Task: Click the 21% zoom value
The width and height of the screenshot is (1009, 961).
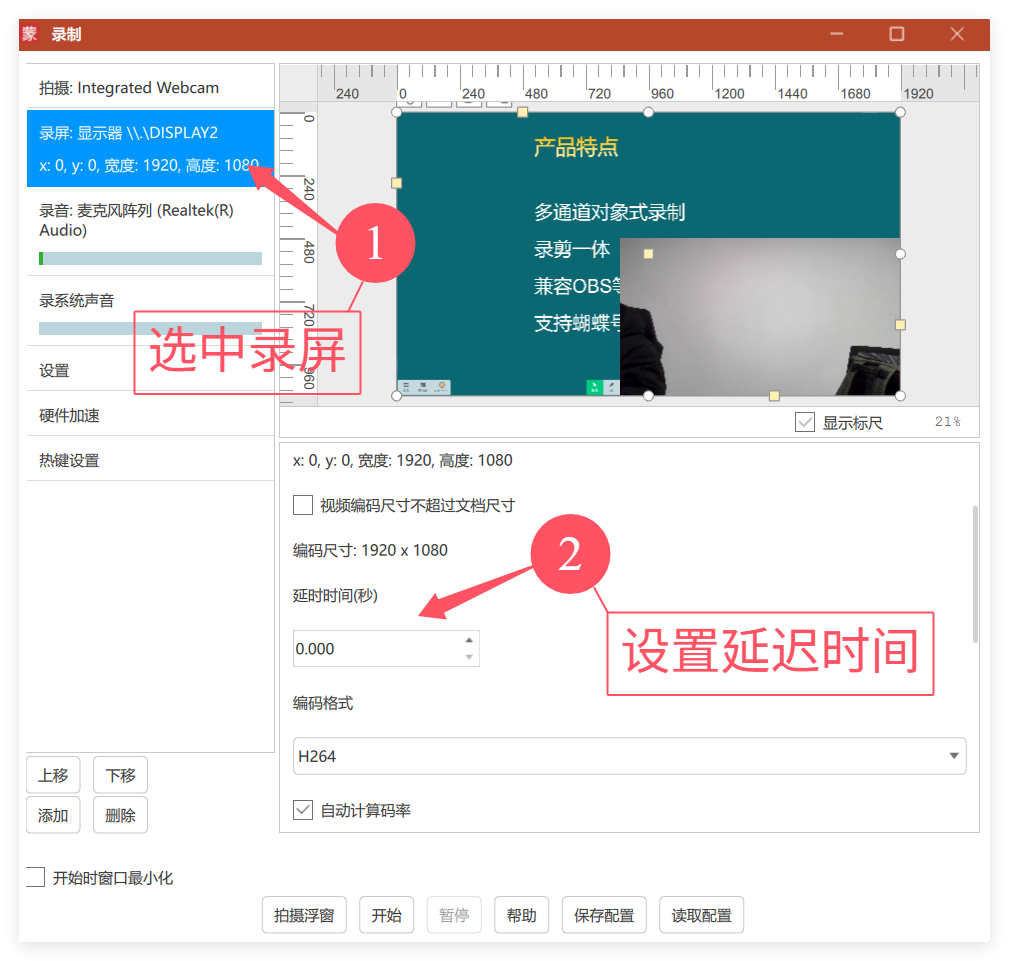Action: [948, 422]
